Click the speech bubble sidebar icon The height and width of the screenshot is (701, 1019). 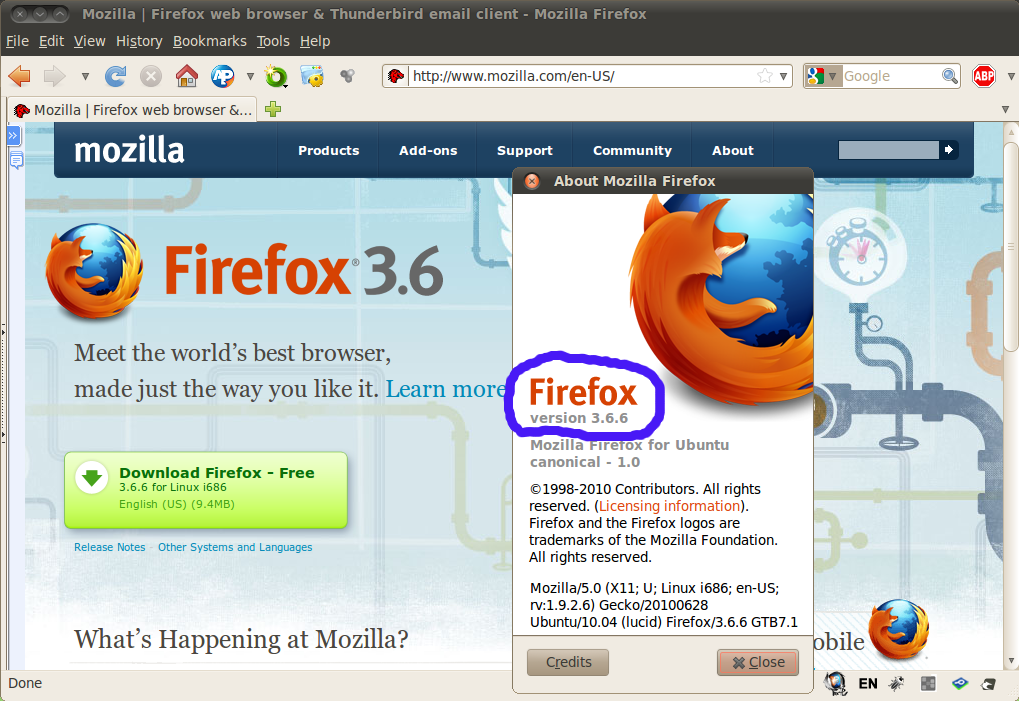(16, 160)
